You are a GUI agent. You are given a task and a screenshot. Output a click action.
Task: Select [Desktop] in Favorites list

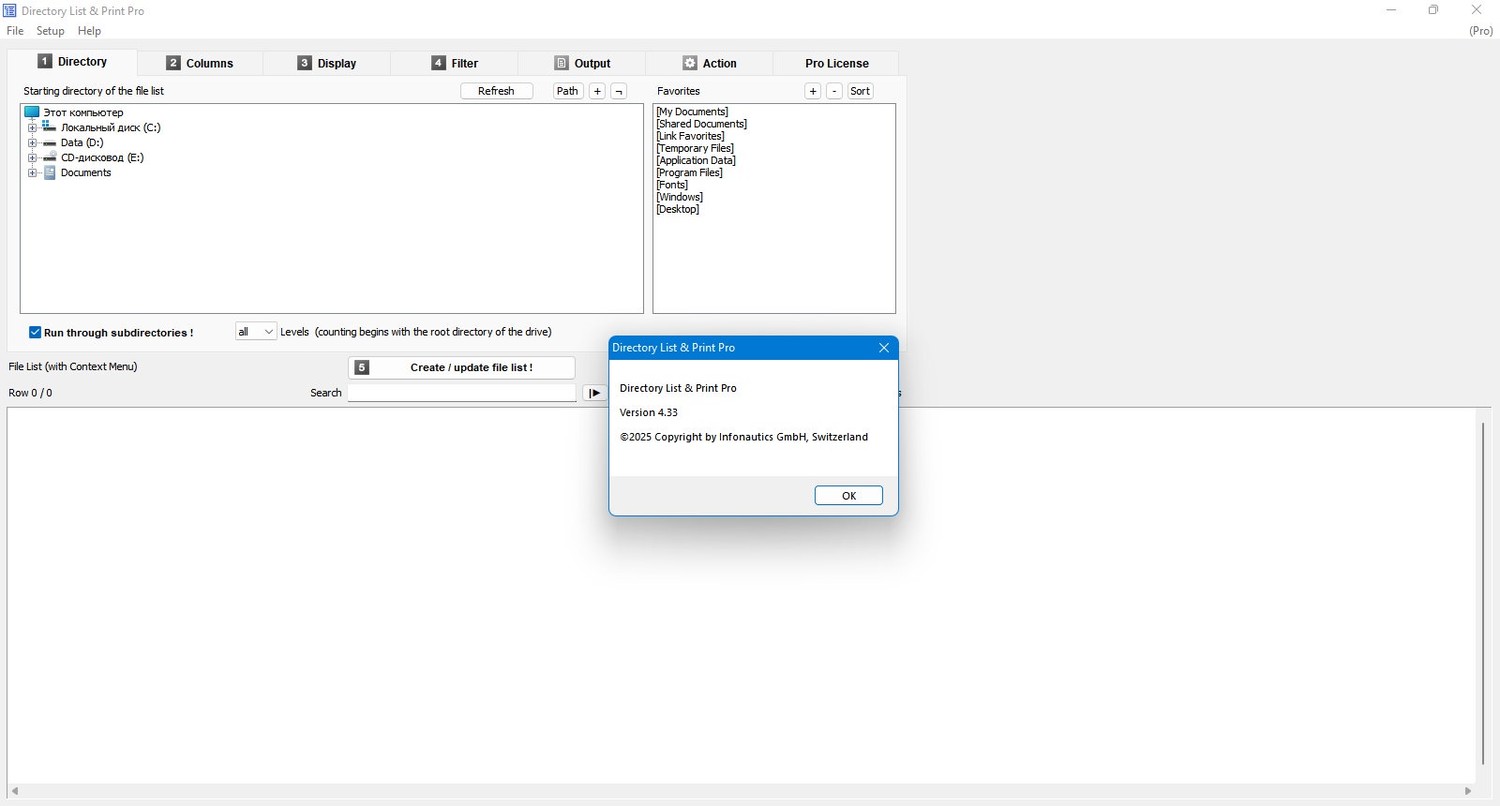(x=678, y=209)
